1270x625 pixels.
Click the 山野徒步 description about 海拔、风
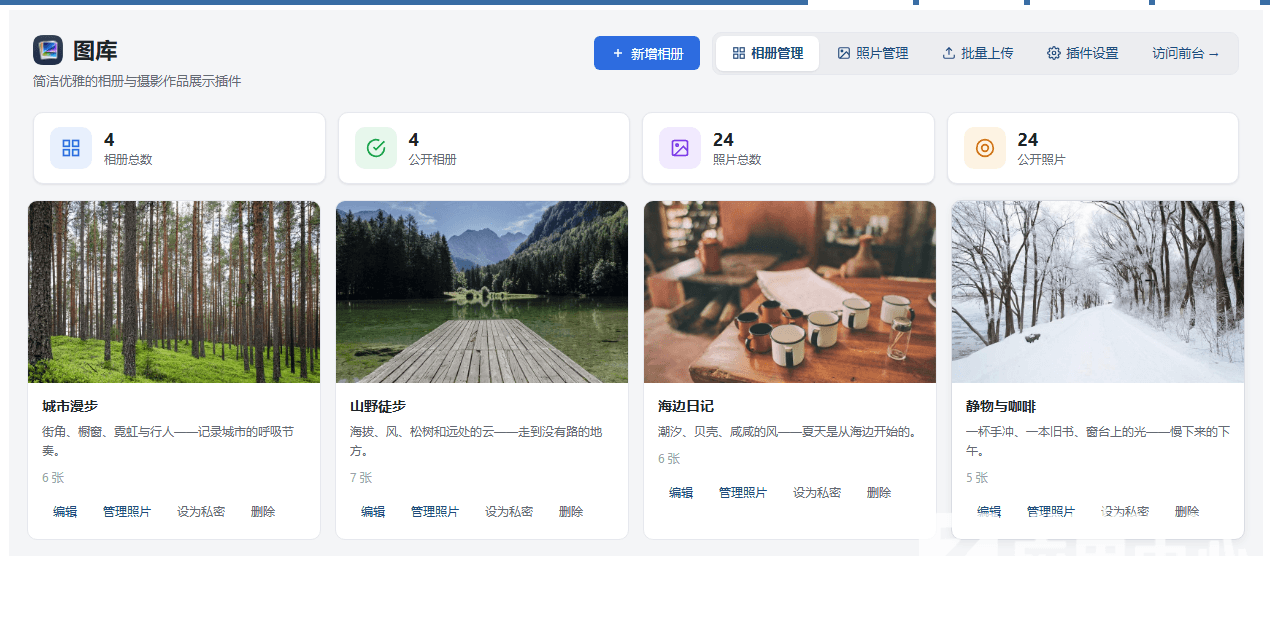click(x=477, y=441)
